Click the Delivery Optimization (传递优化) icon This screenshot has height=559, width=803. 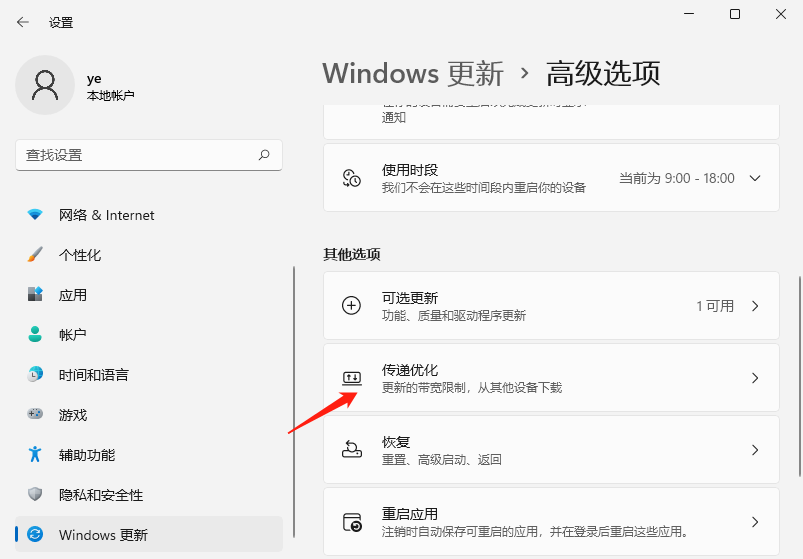[351, 378]
